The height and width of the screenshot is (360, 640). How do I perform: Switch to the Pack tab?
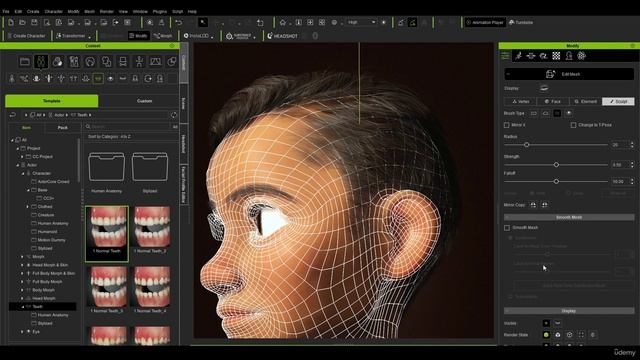click(62, 128)
